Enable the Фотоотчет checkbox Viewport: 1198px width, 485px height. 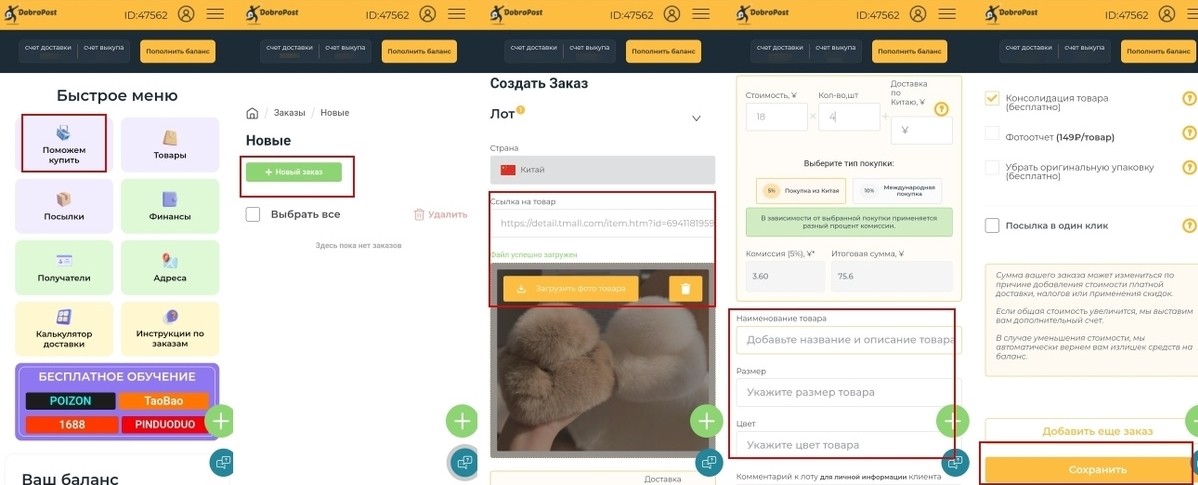point(992,133)
